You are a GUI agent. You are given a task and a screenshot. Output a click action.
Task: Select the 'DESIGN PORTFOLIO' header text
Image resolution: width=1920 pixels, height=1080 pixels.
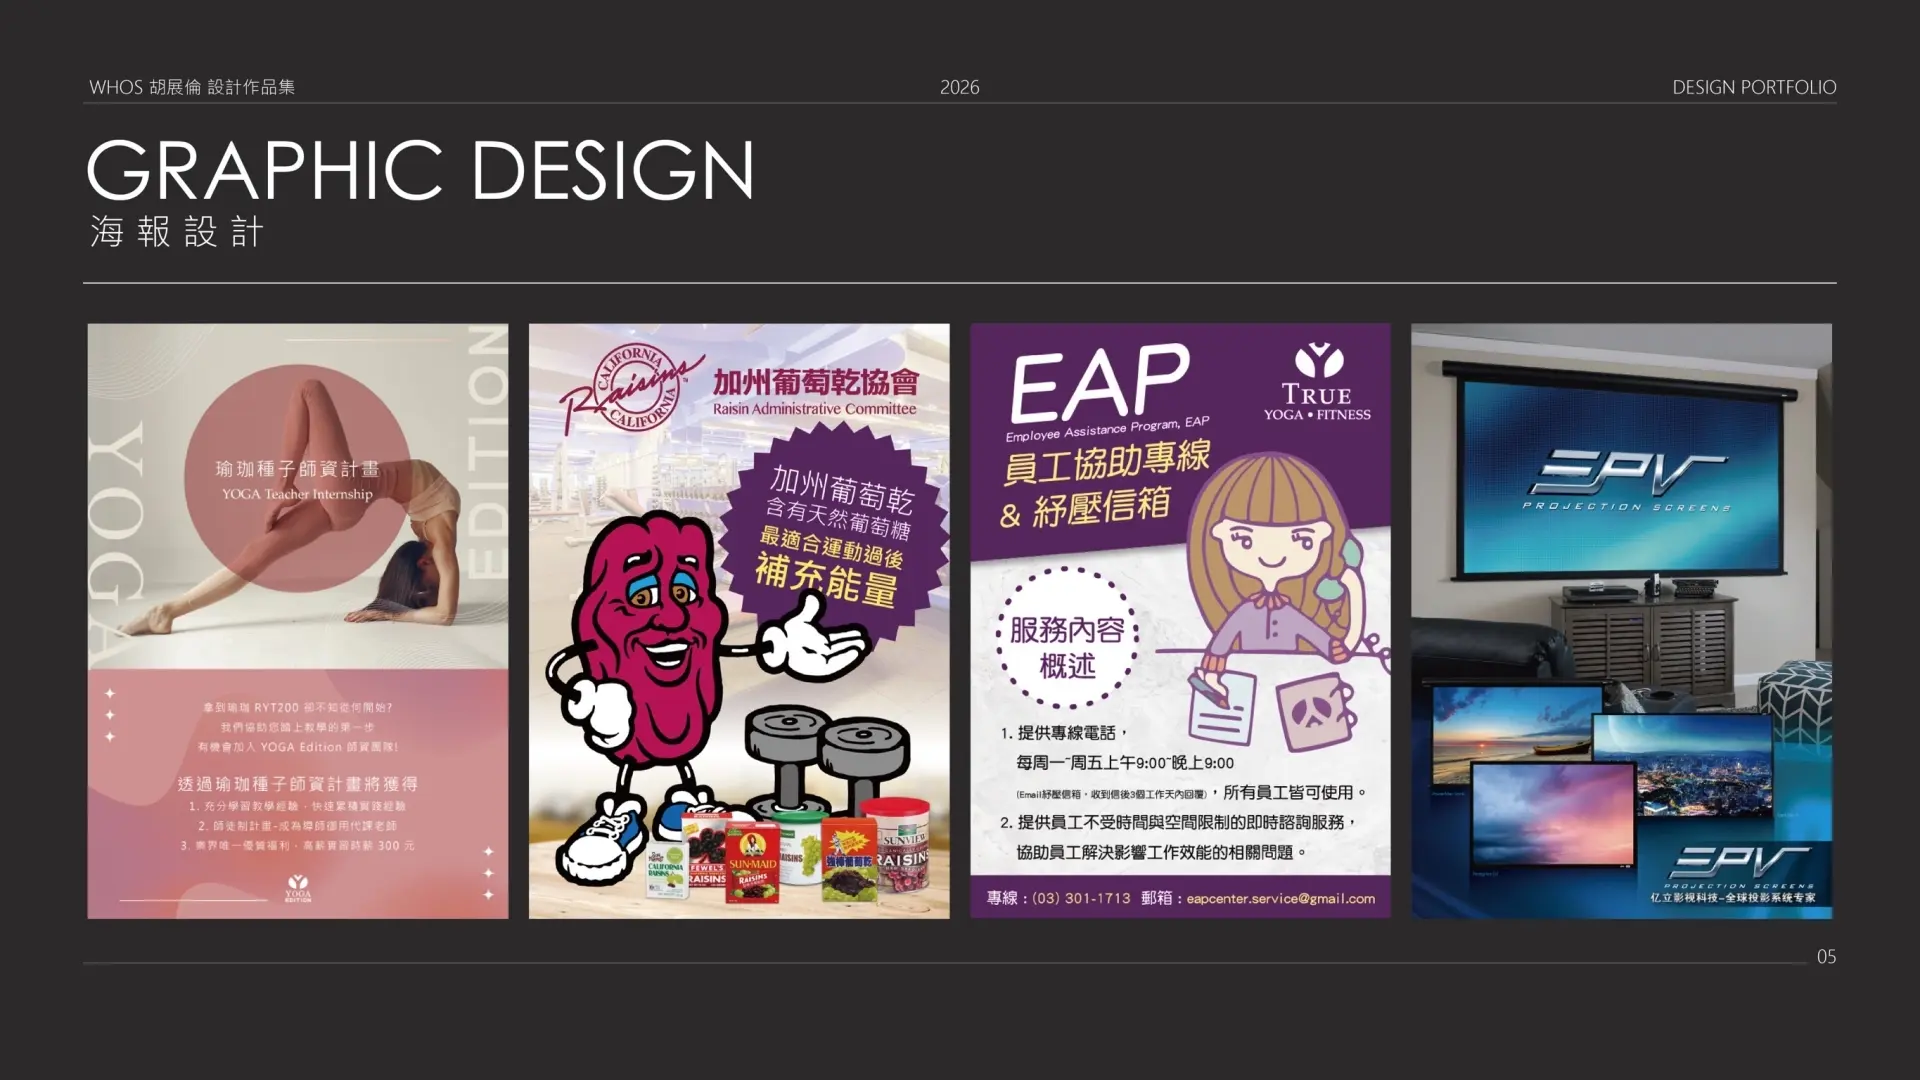point(1754,87)
